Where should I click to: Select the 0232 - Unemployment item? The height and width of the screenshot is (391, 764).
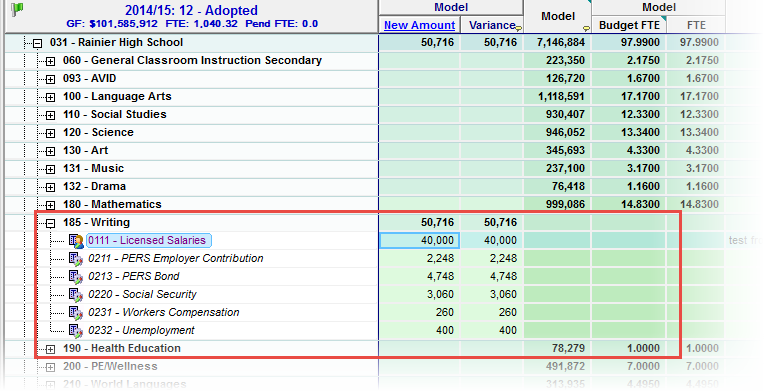click(x=141, y=331)
